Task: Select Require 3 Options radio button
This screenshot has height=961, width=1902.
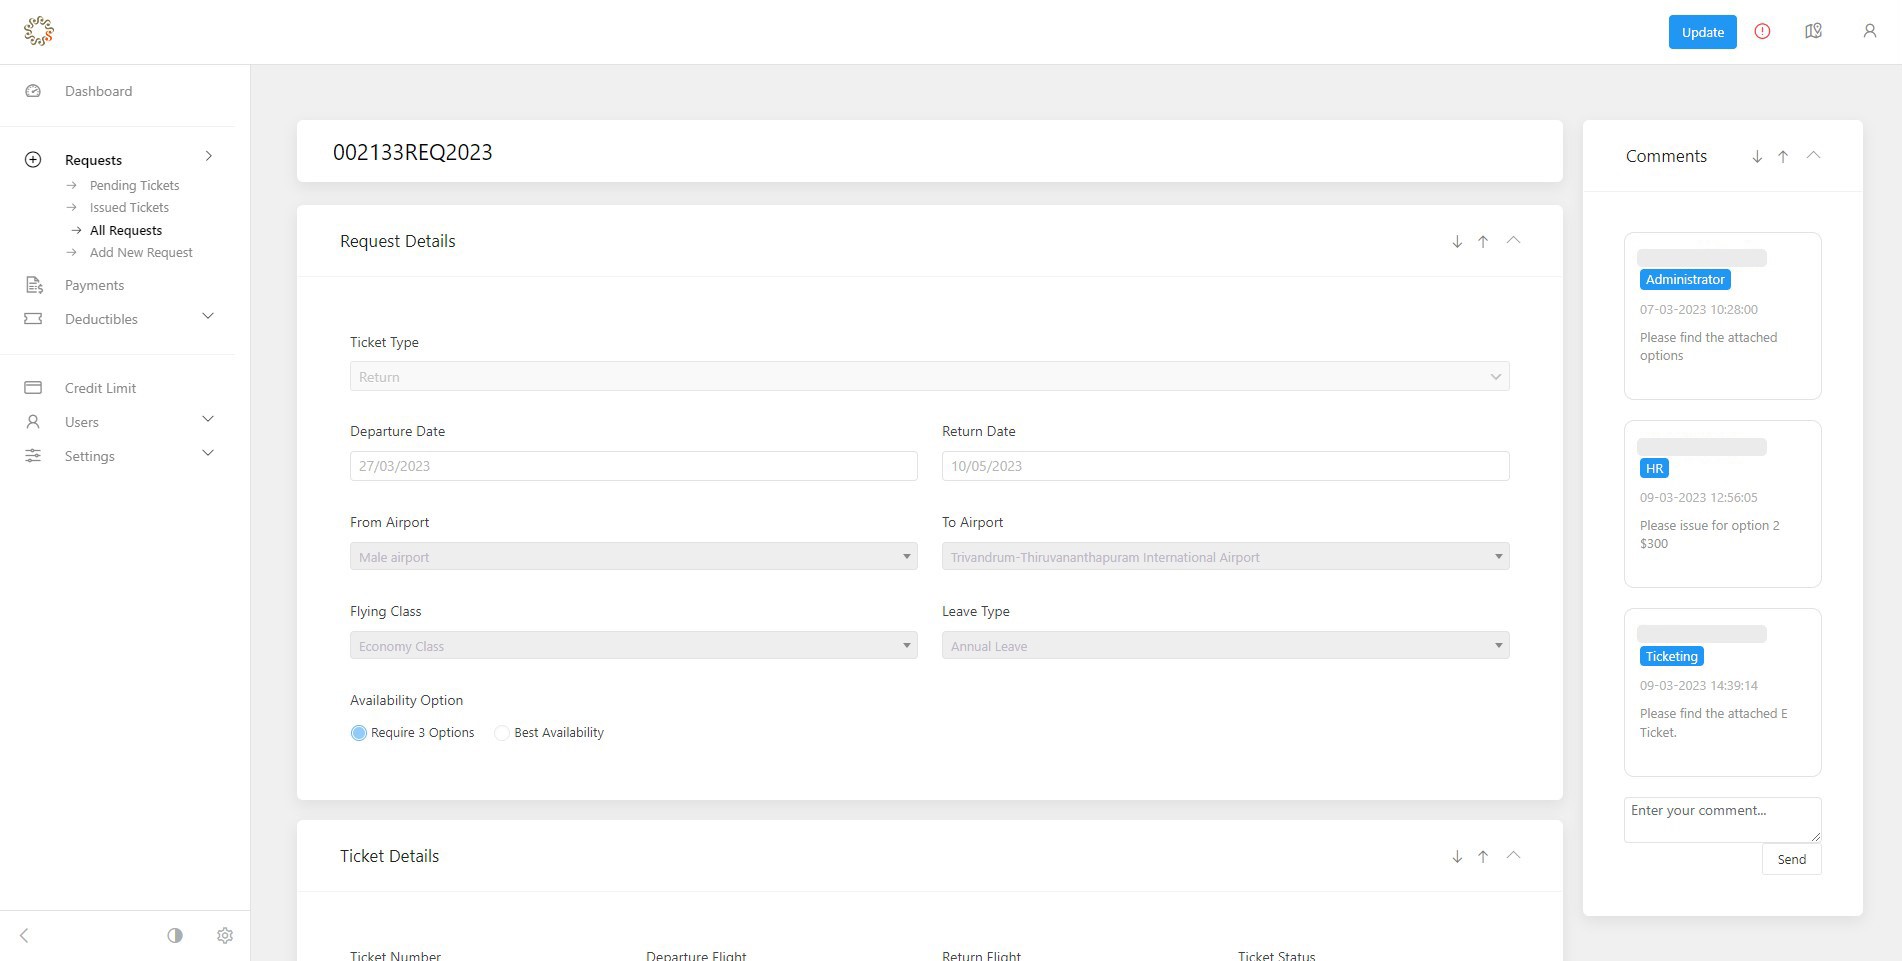Action: click(359, 733)
